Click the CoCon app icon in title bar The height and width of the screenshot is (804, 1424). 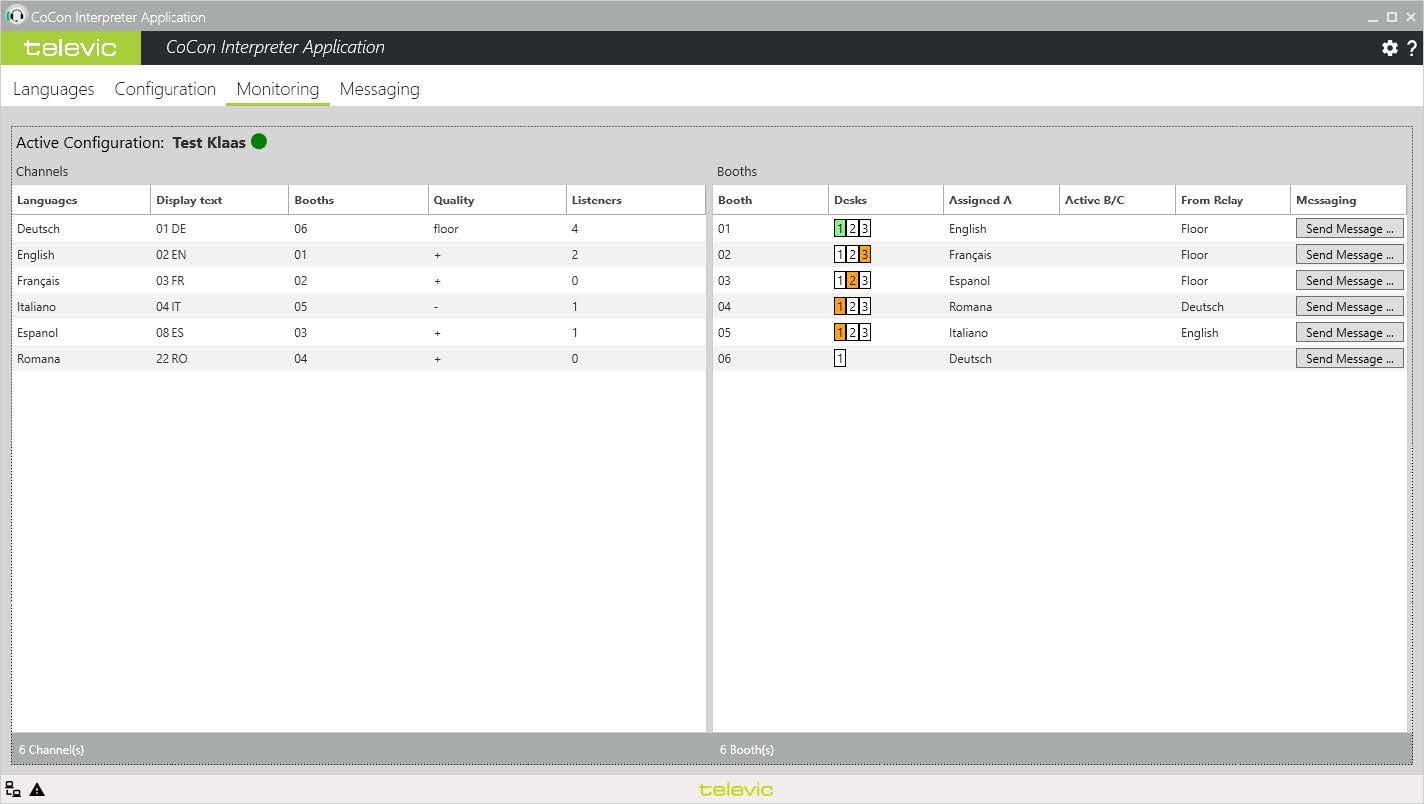15,16
